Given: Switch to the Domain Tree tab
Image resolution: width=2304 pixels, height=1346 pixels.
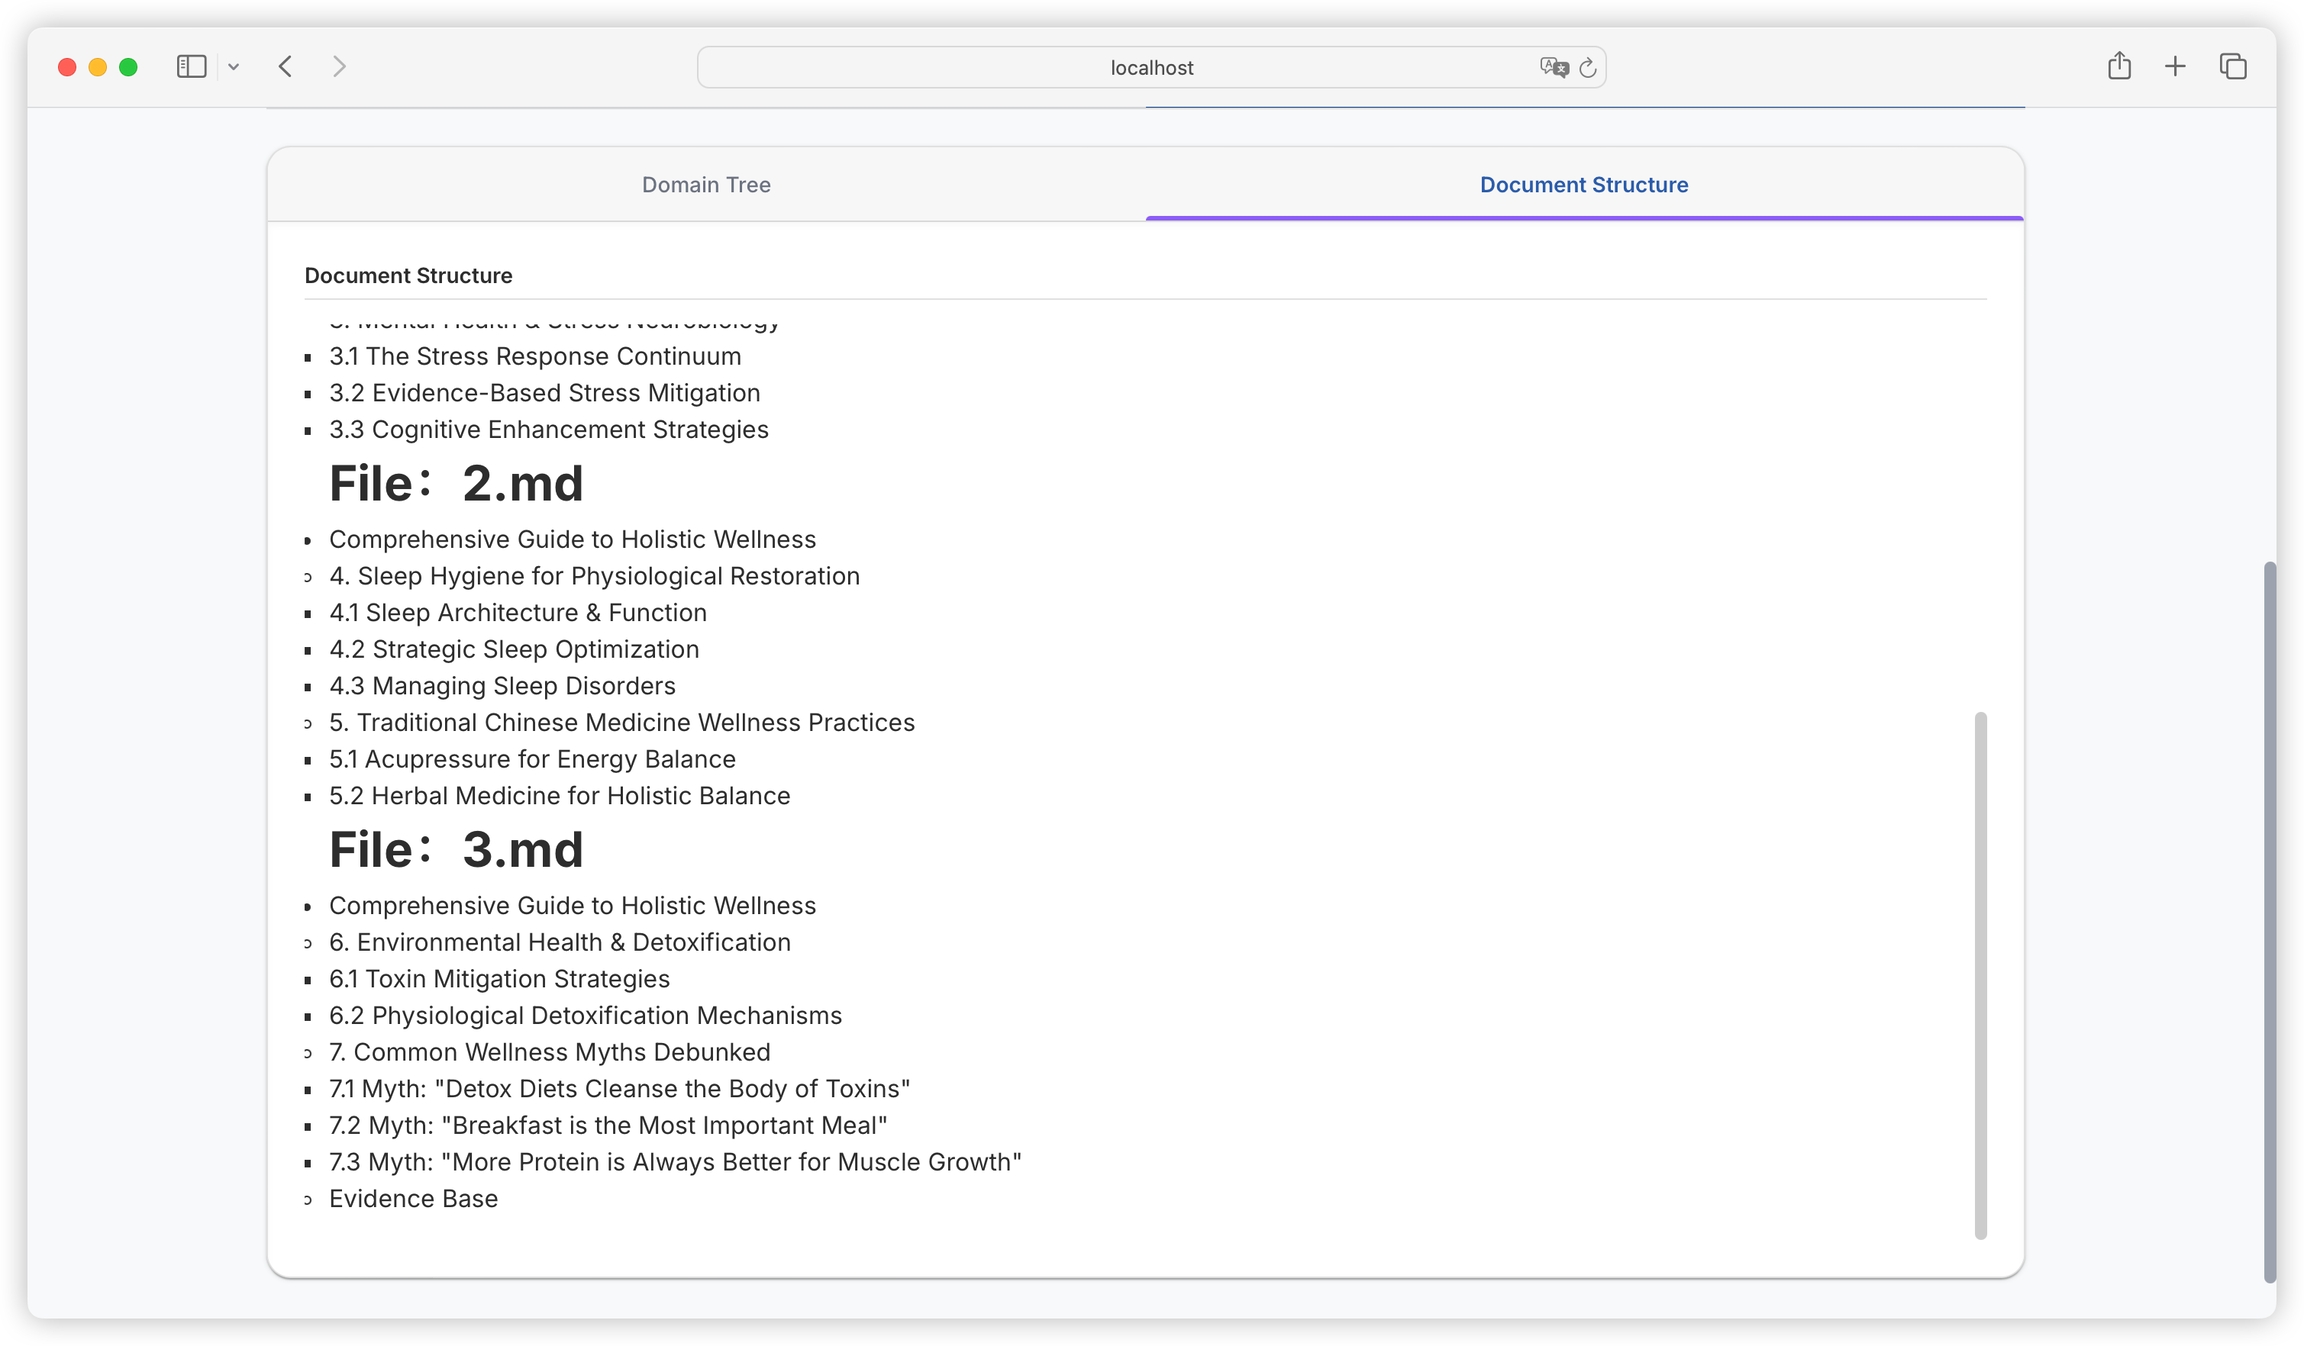Looking at the screenshot, I should click(x=706, y=184).
